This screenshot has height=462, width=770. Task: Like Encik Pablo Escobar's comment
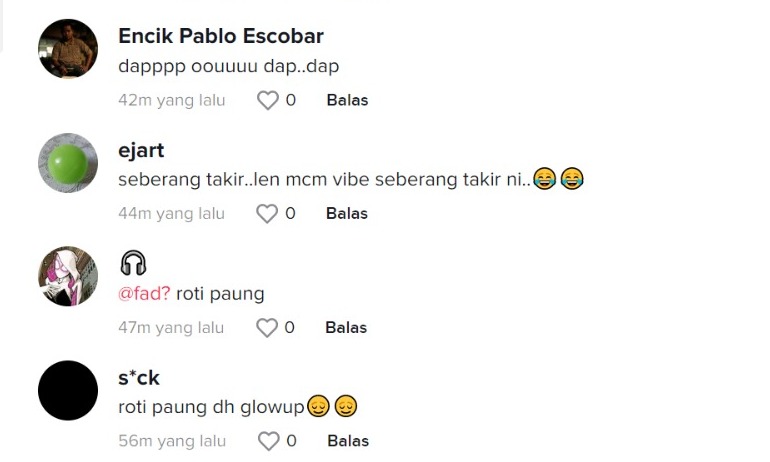pyautogui.click(x=267, y=100)
